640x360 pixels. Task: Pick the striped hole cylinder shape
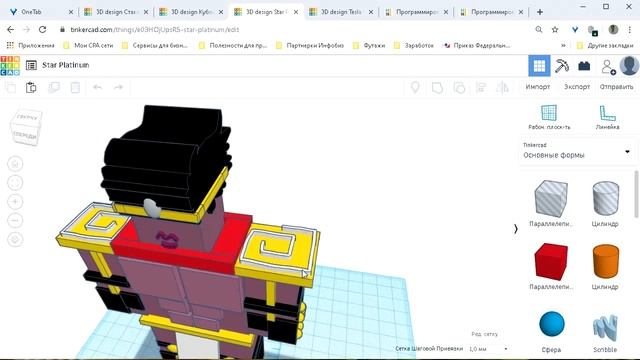click(x=605, y=198)
